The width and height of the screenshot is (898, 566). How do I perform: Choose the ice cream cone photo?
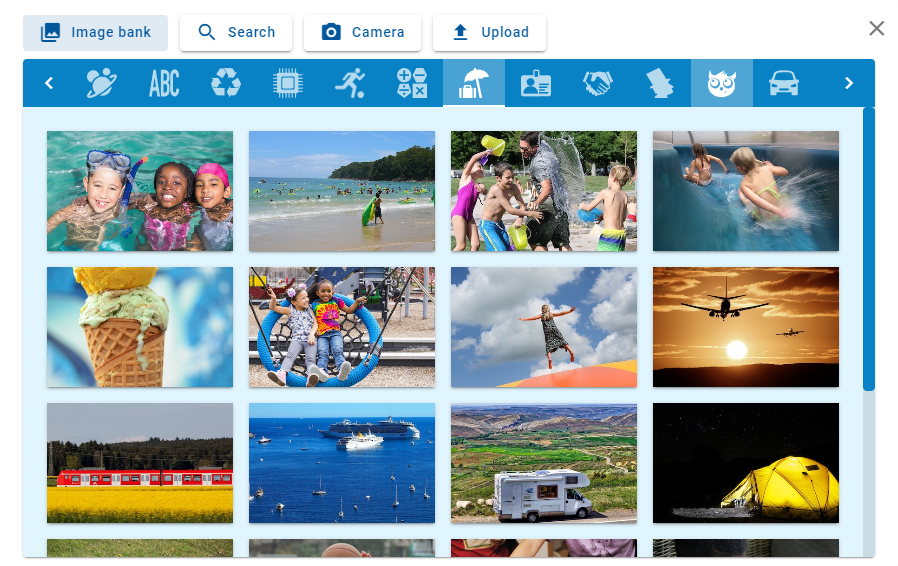point(140,327)
